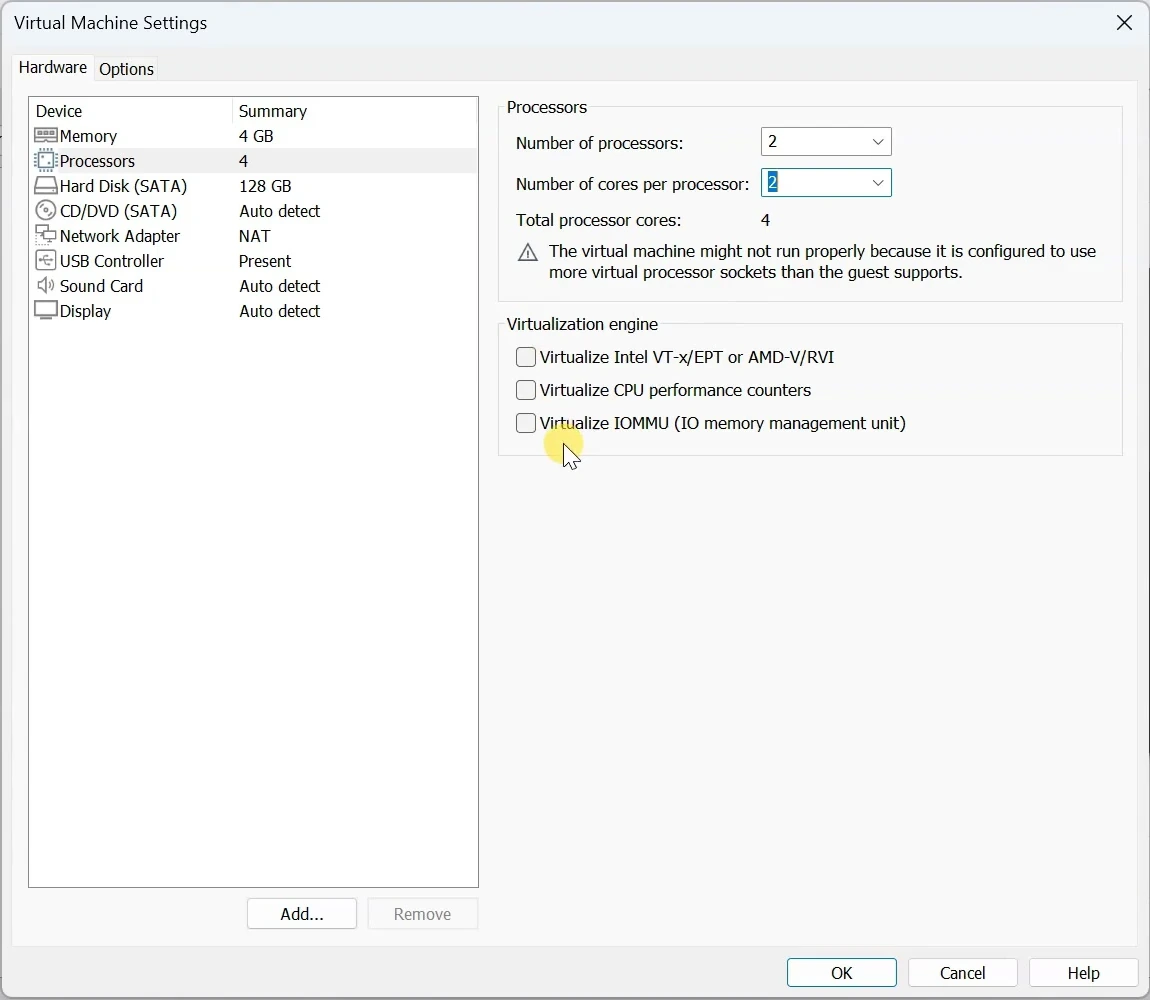The width and height of the screenshot is (1150, 1000).
Task: Enable Virtualize CPU performance counters
Action: pyautogui.click(x=526, y=390)
